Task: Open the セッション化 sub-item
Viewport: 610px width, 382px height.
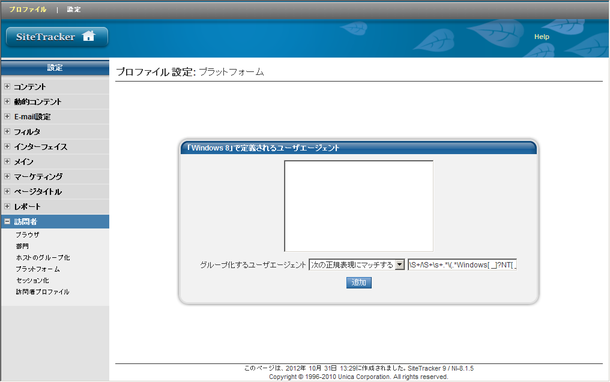Action: [x=32, y=280]
